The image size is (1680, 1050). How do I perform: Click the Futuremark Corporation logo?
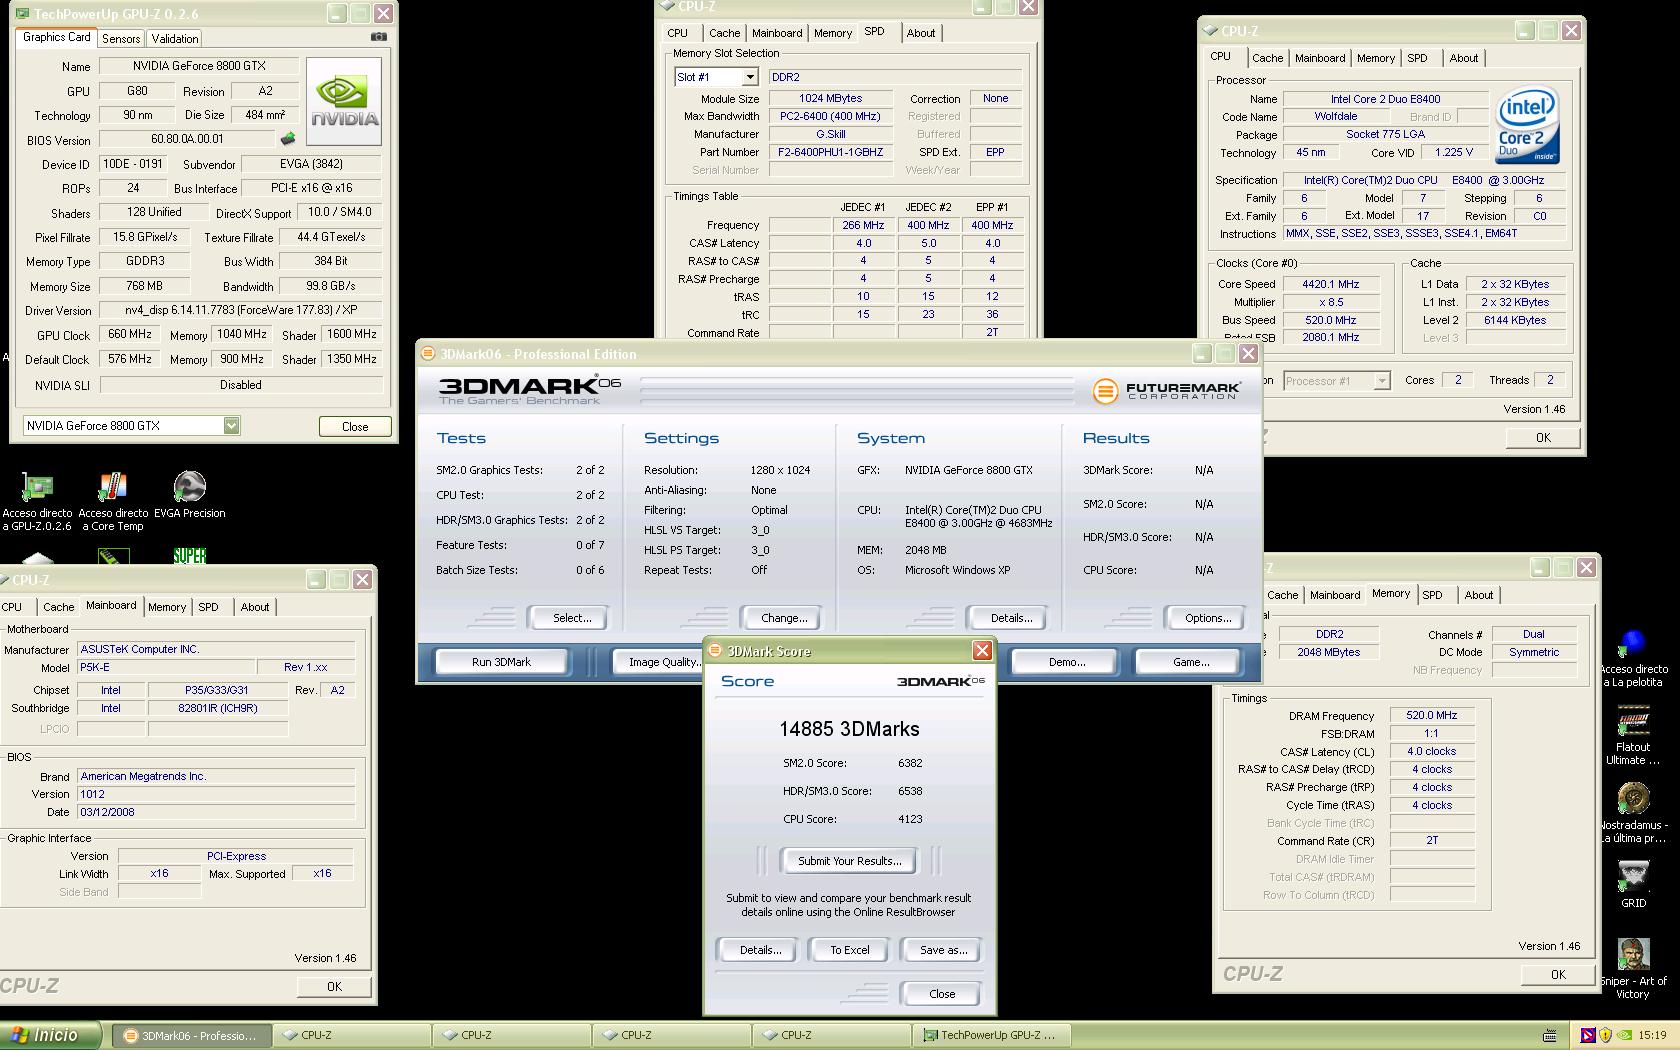[x=1166, y=390]
